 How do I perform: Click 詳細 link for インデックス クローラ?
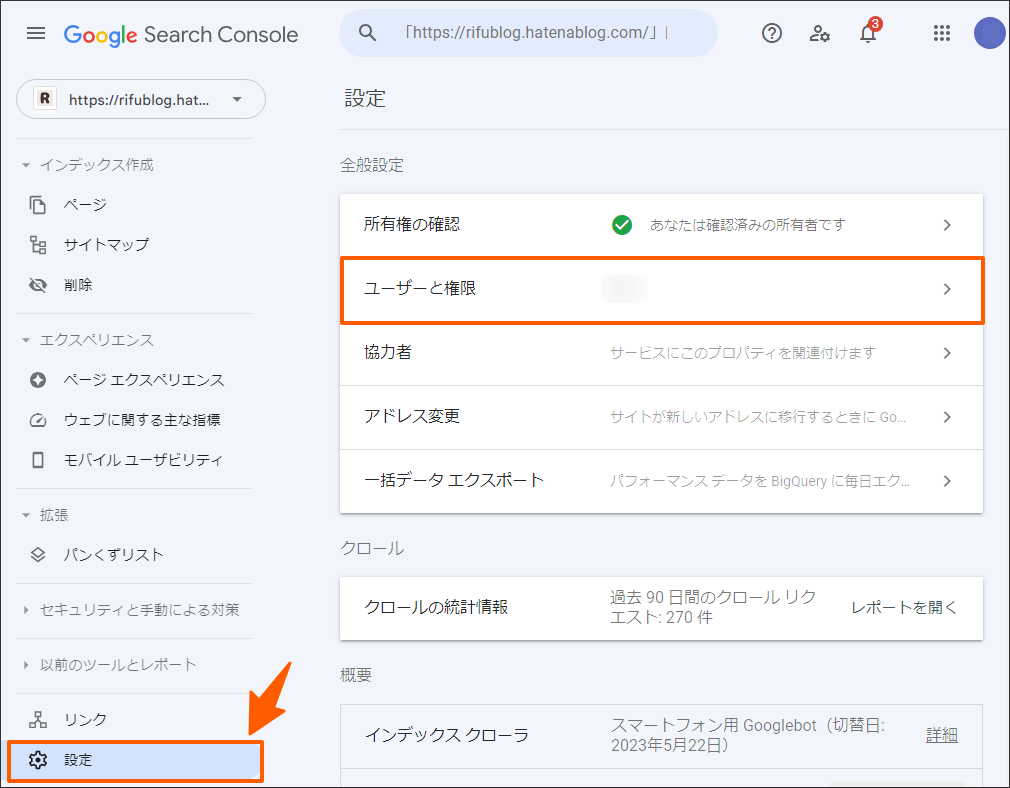tap(942, 735)
